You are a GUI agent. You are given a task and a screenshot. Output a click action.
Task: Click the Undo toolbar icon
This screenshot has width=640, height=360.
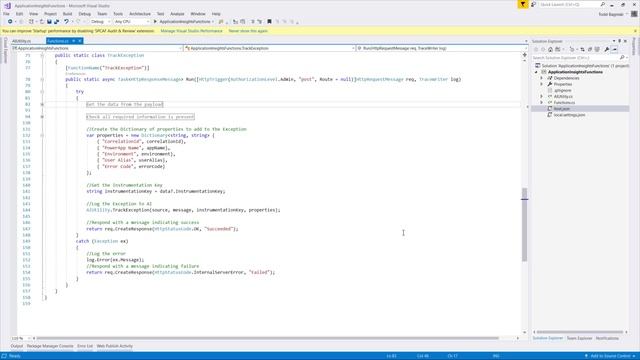(66, 22)
